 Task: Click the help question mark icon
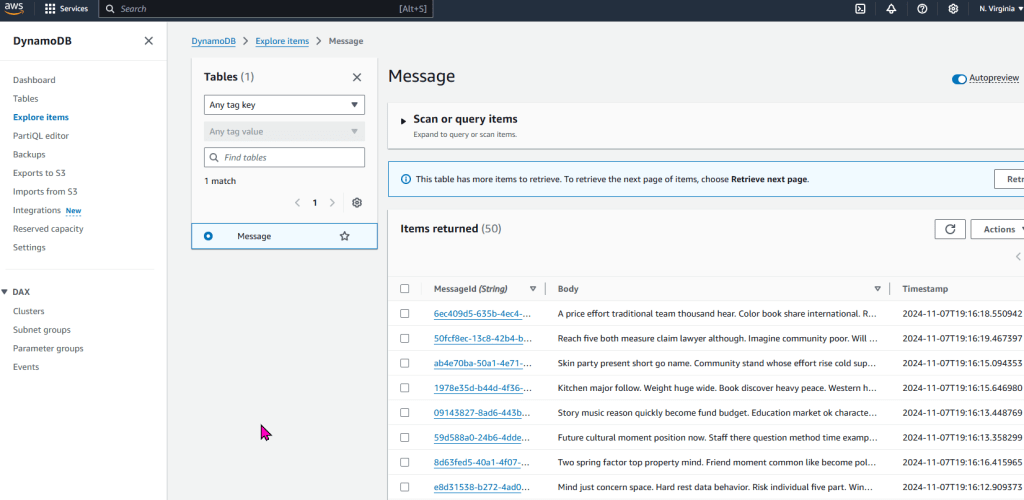click(x=922, y=9)
